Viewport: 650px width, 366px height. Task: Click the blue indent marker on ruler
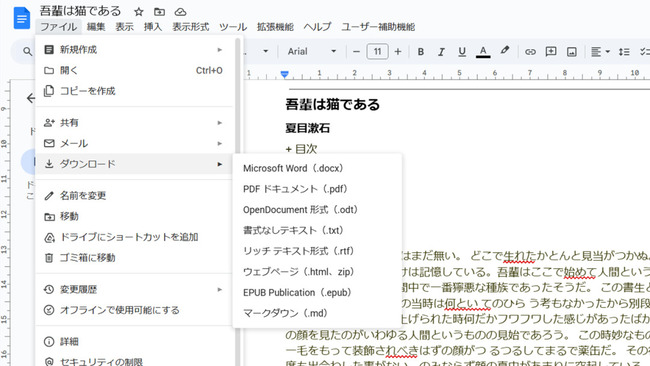click(284, 74)
